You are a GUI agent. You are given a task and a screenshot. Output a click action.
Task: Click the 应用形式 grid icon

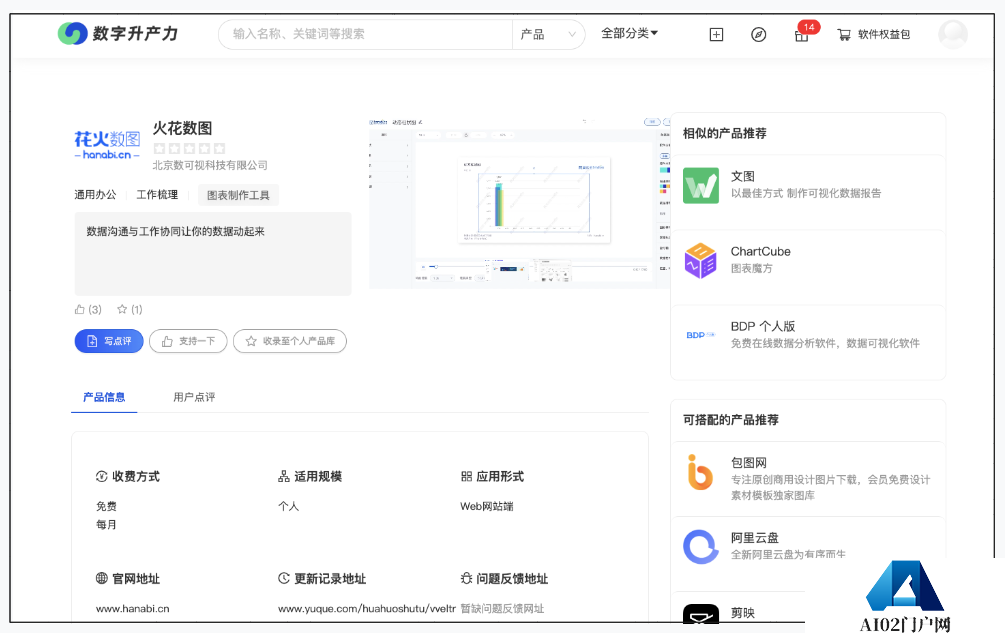click(x=467, y=476)
